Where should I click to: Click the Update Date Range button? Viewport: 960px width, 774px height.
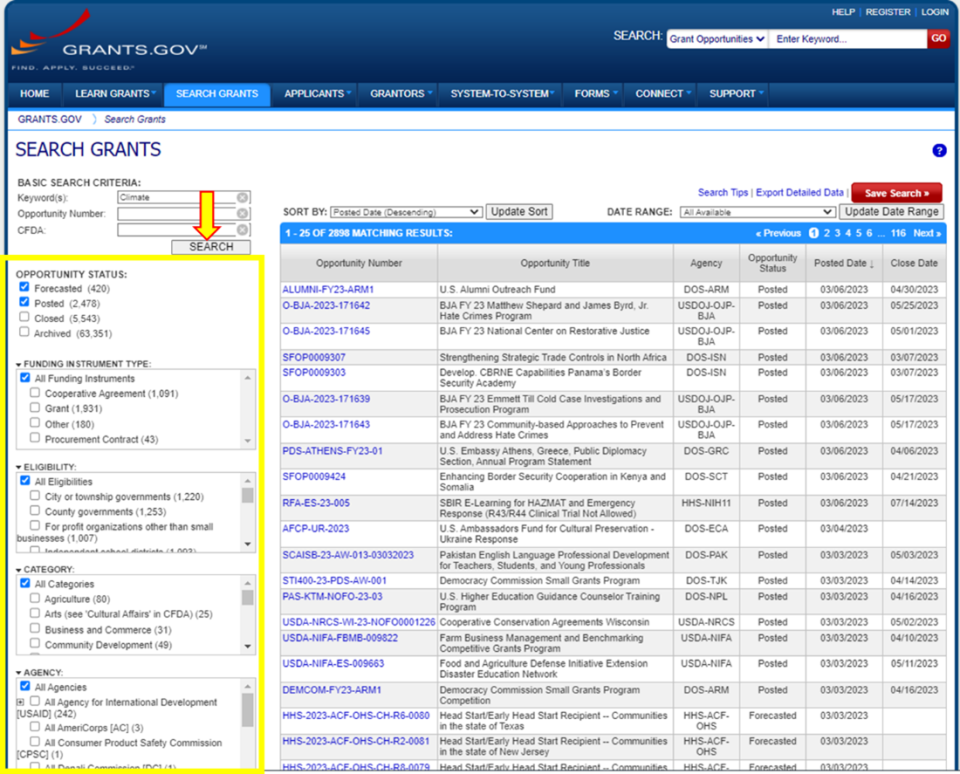point(891,211)
